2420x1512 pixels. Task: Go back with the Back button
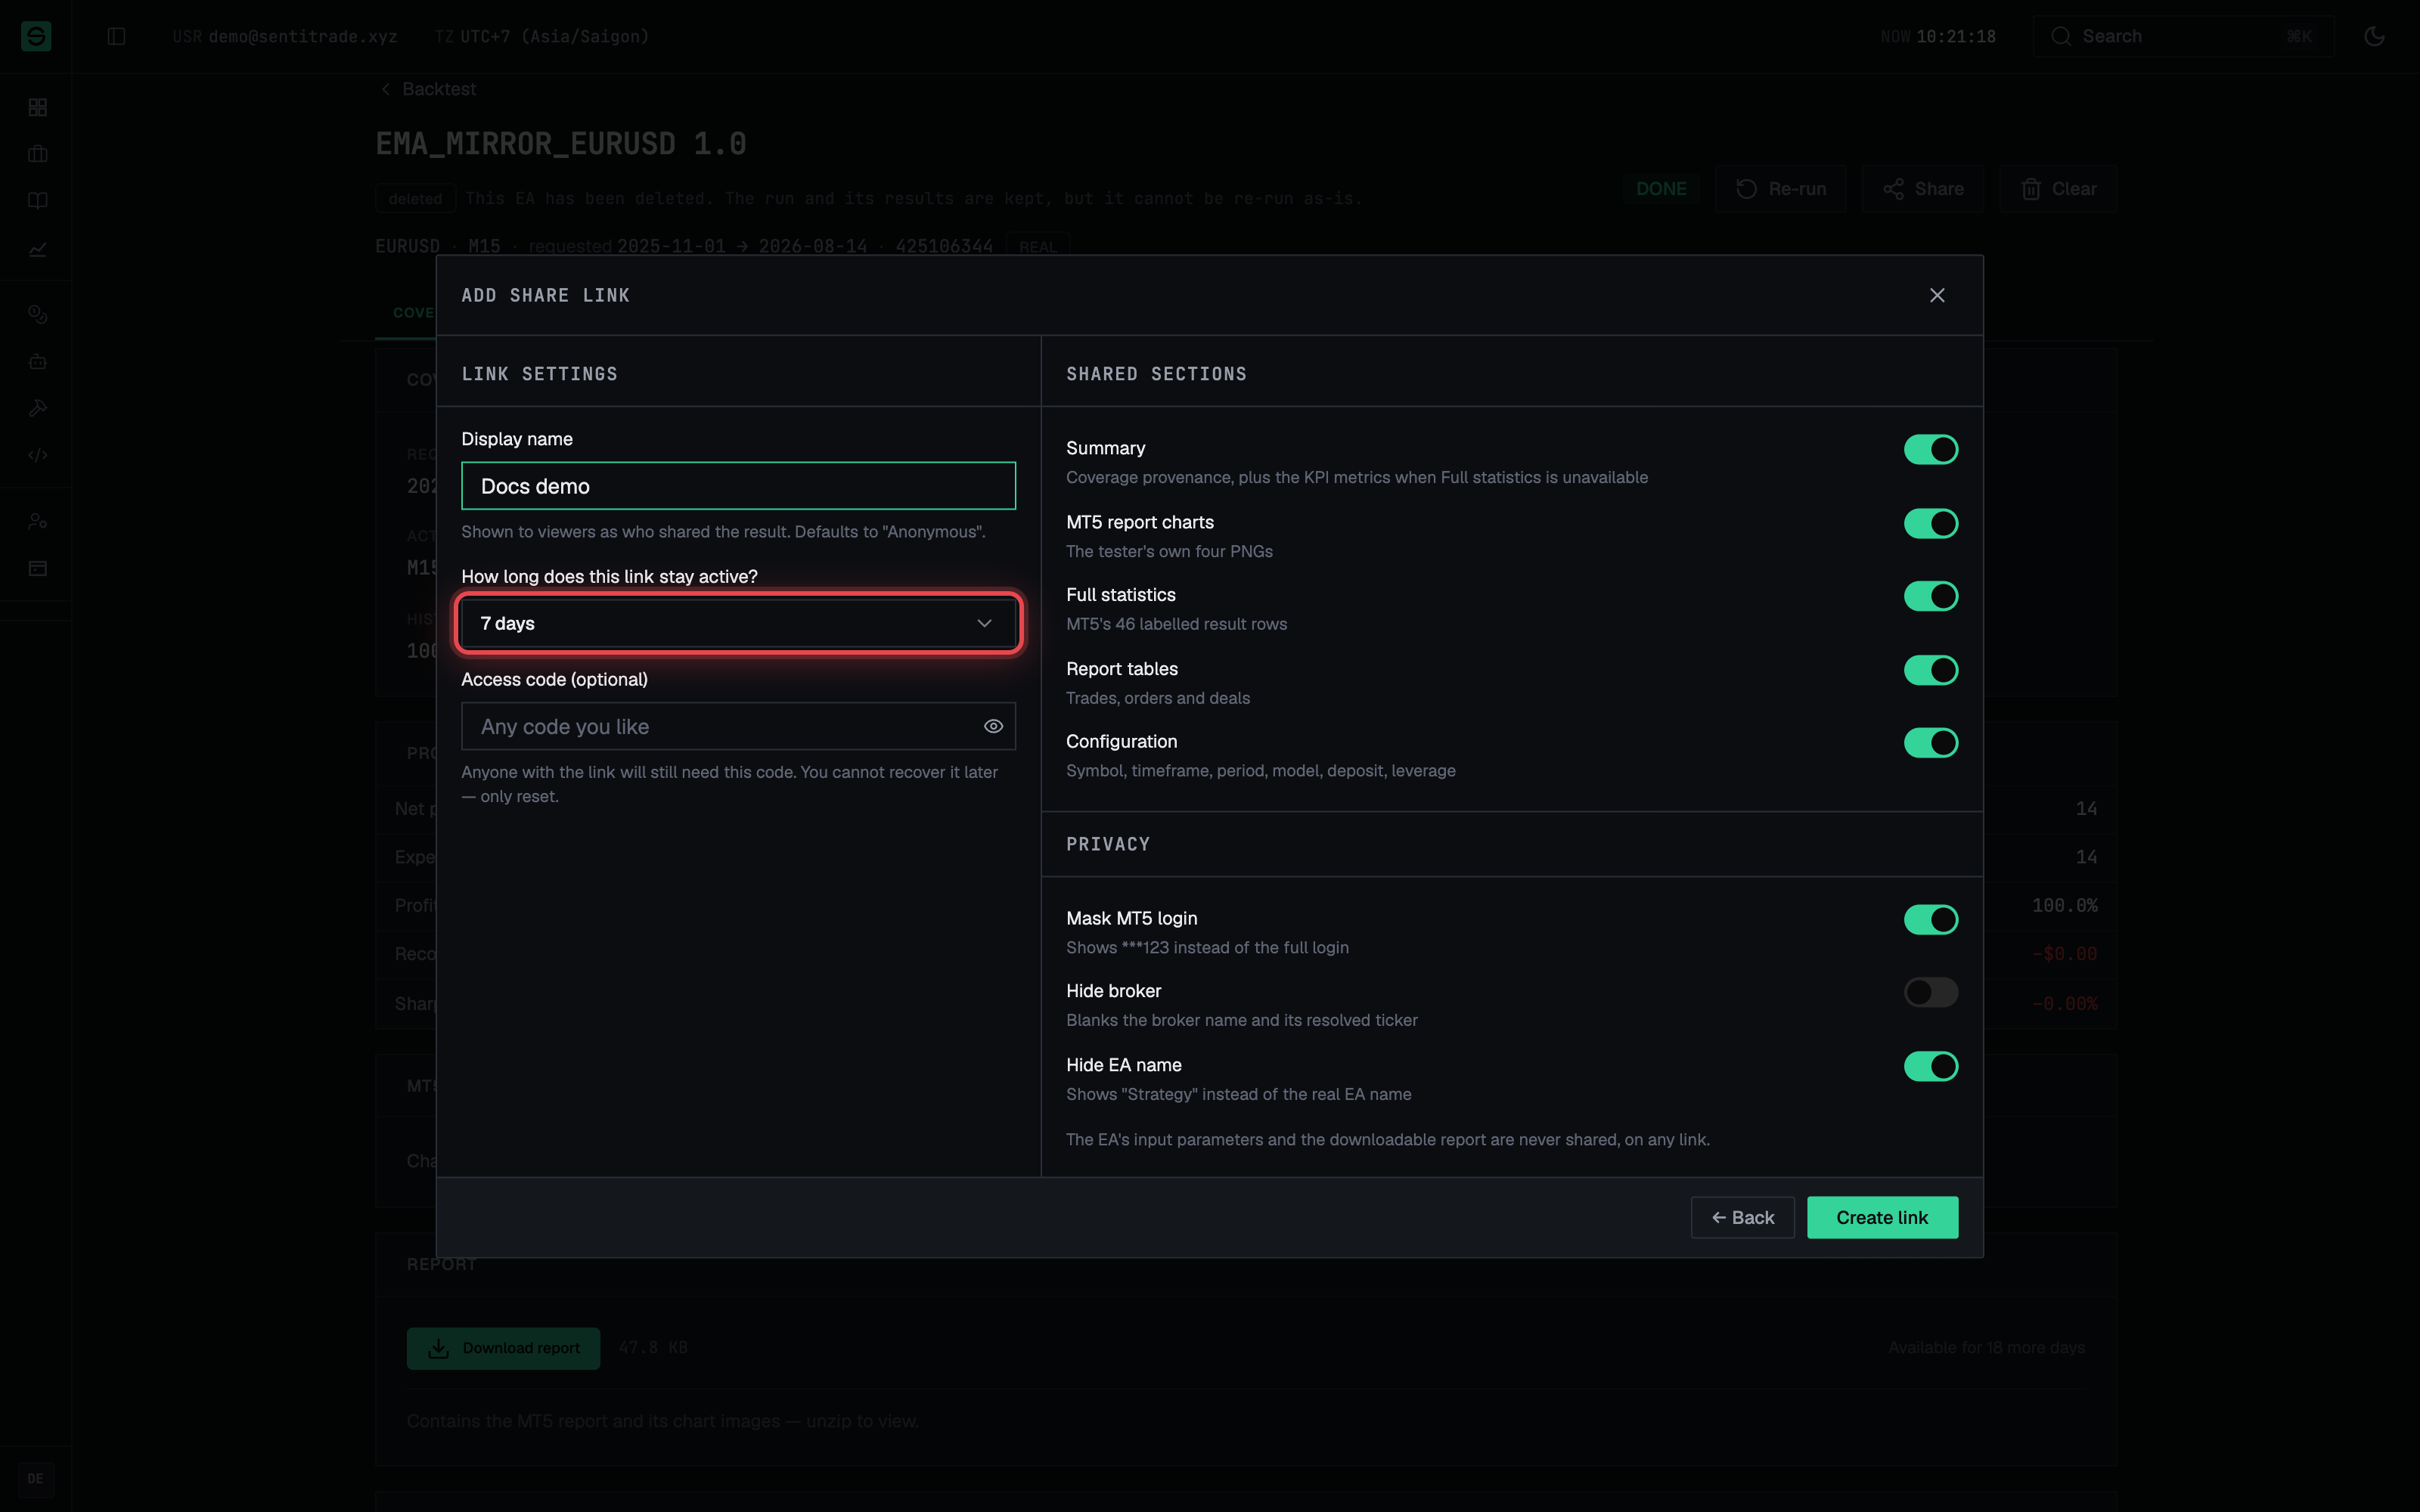[1742, 1217]
